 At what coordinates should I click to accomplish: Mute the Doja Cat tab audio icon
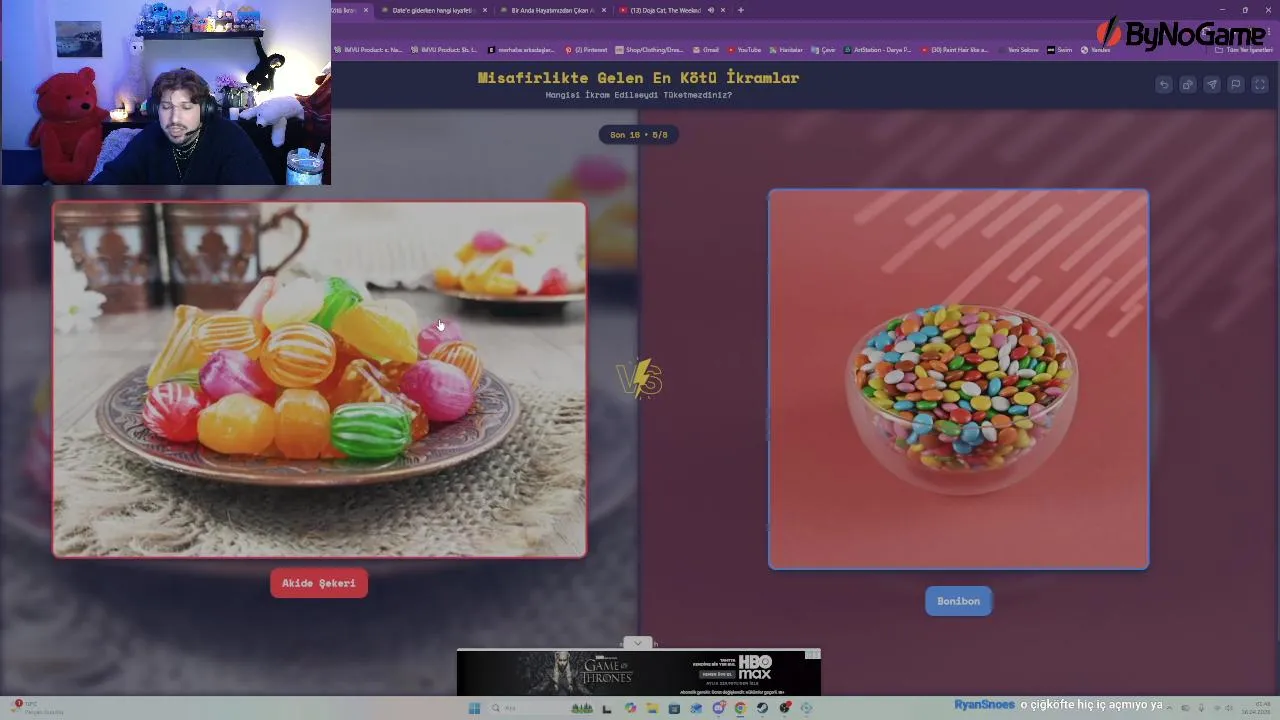(x=711, y=10)
